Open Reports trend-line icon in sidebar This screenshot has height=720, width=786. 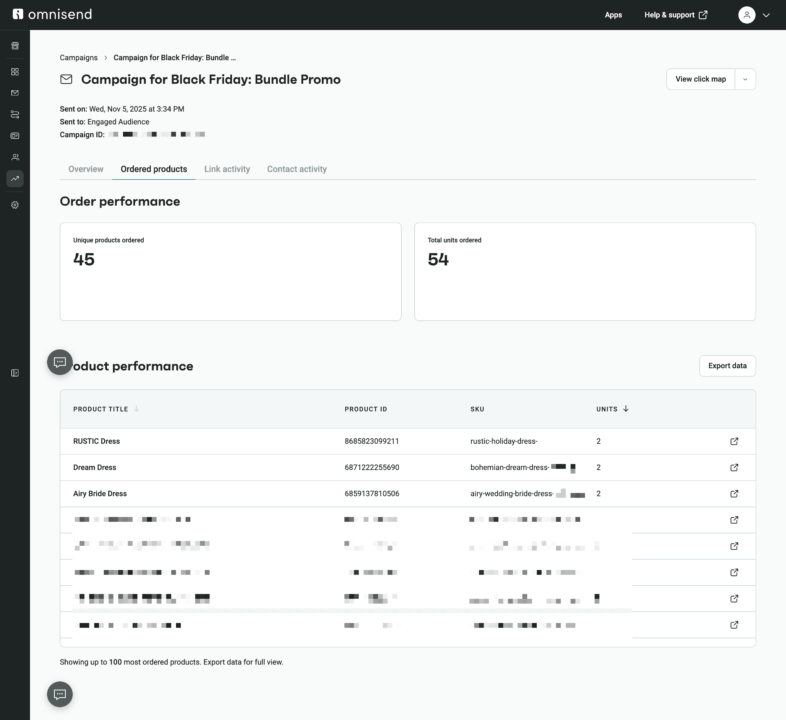(x=15, y=179)
